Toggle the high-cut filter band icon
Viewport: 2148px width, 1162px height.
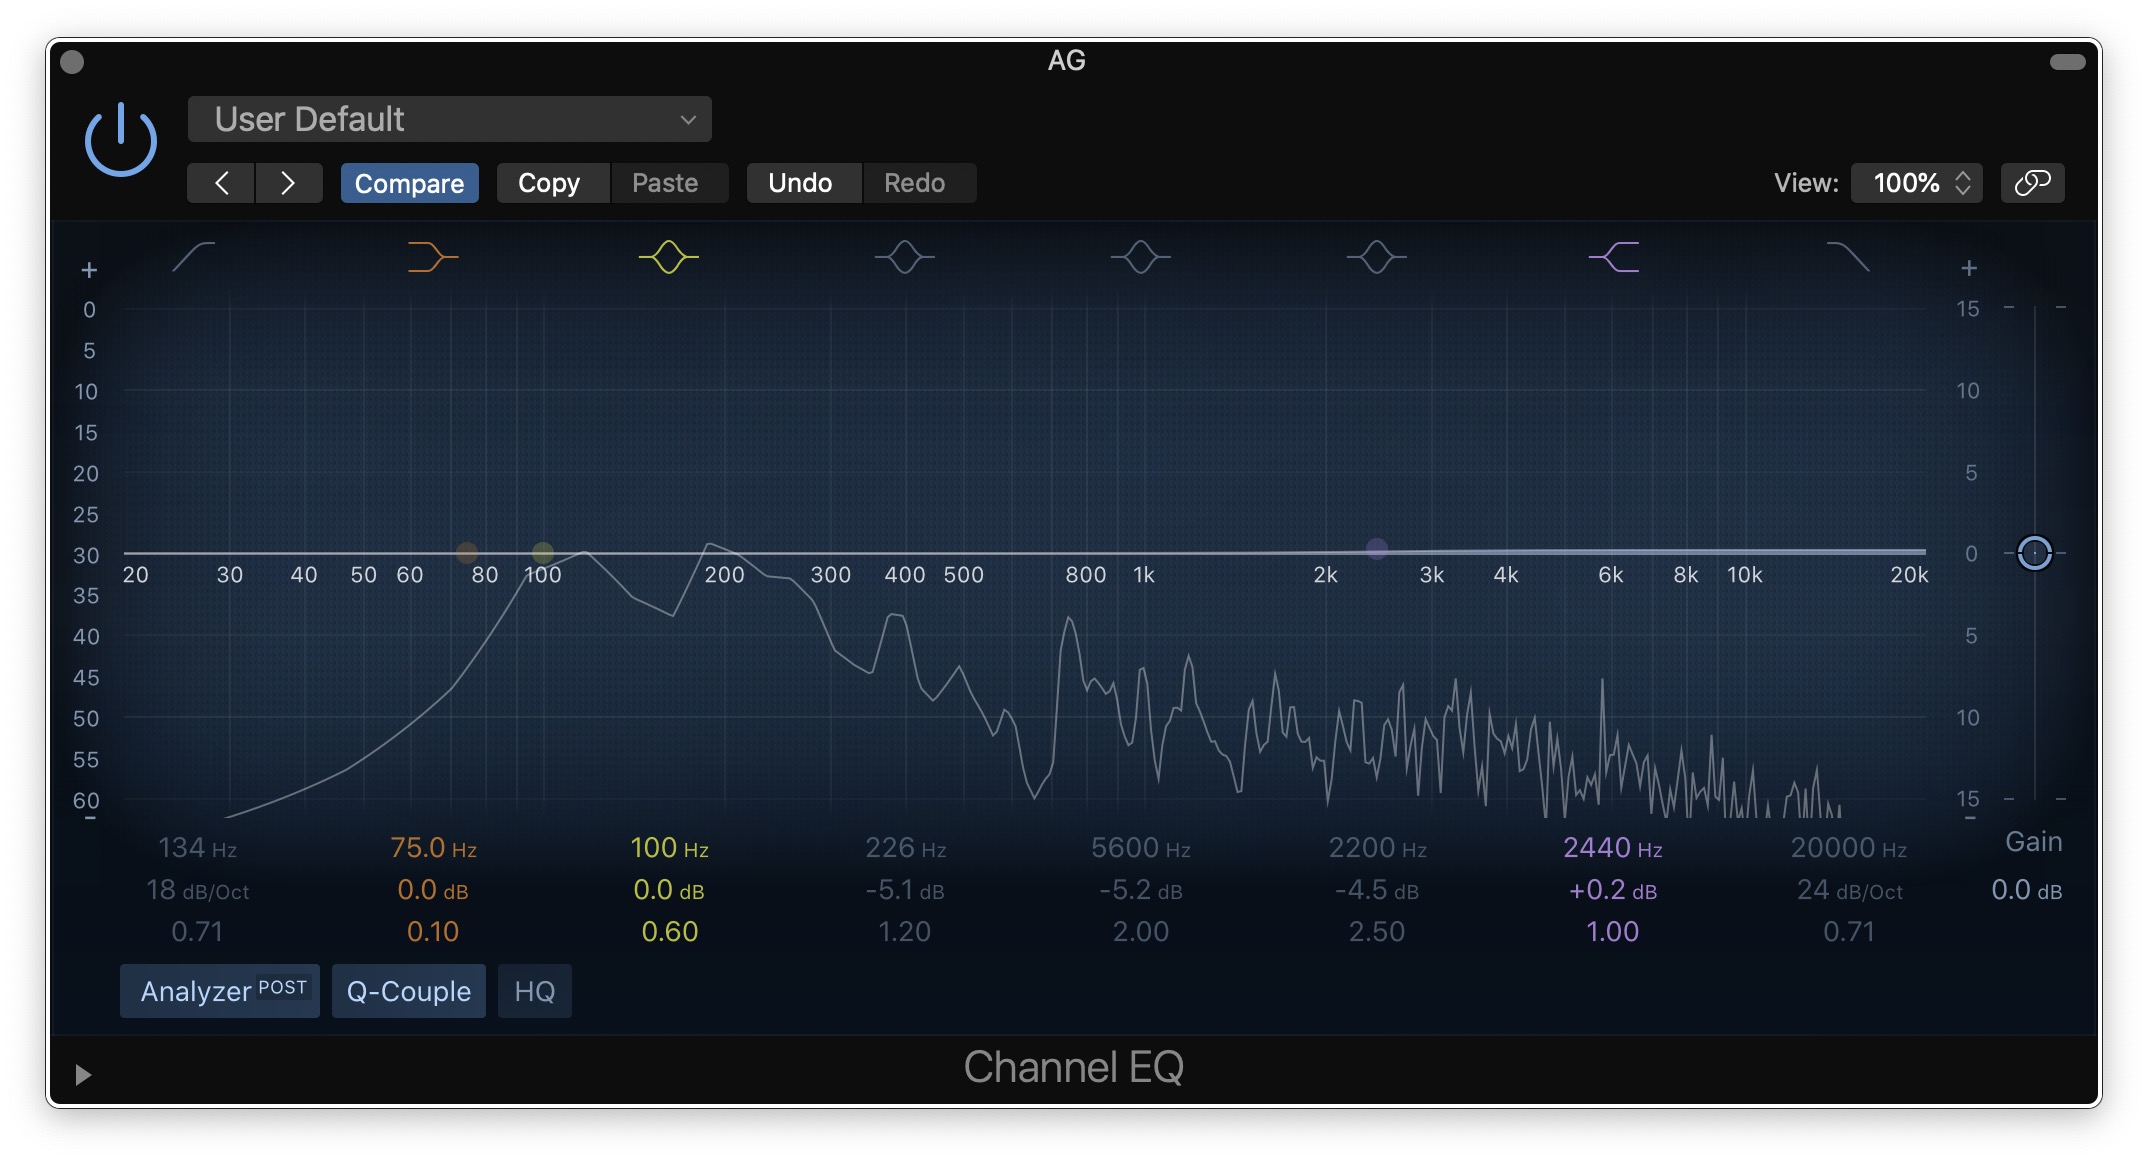1847,257
